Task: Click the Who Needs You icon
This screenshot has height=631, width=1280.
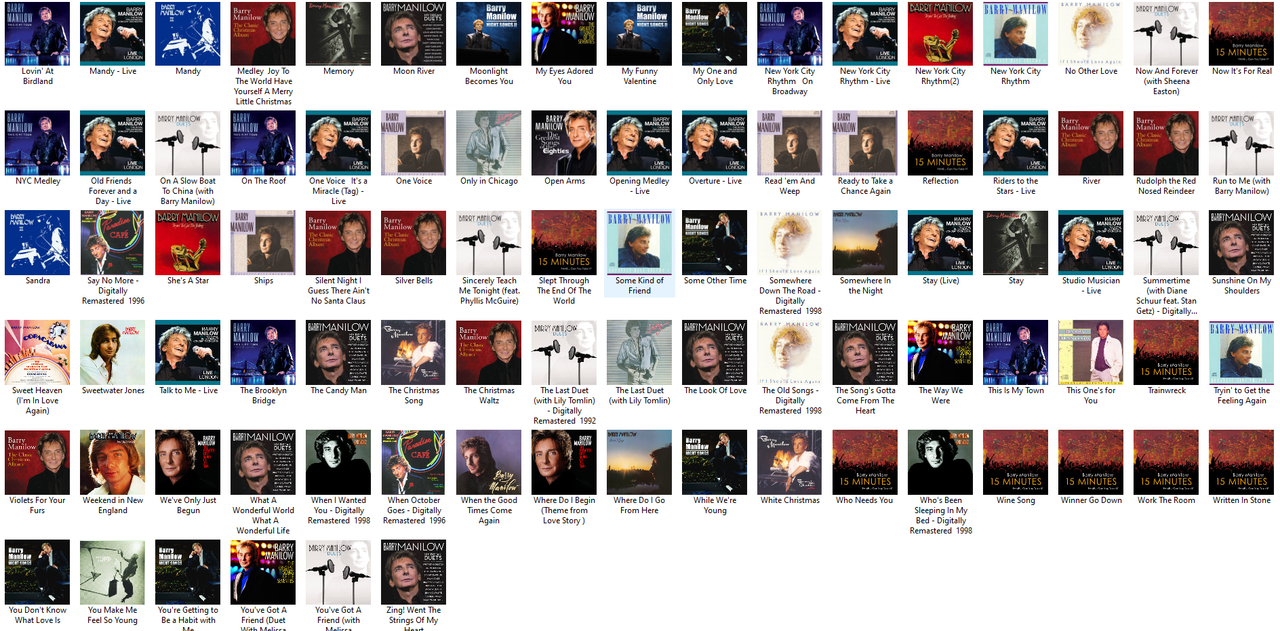Action: pos(865,463)
